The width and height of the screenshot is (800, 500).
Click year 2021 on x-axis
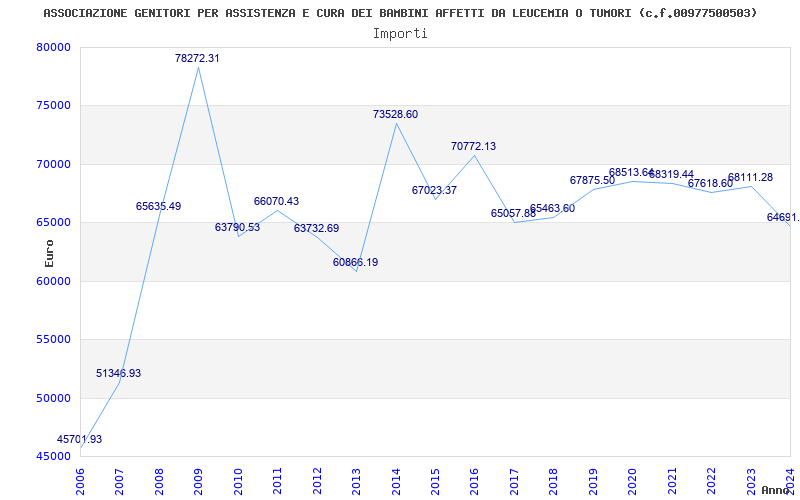[672, 481]
